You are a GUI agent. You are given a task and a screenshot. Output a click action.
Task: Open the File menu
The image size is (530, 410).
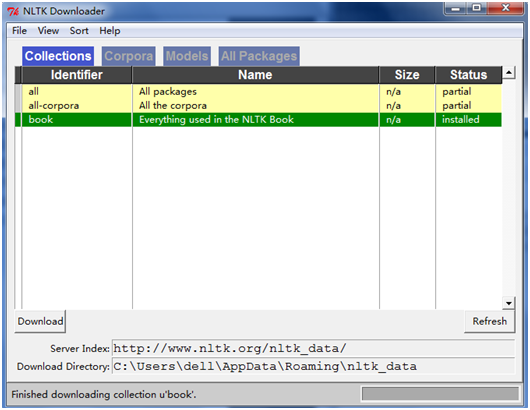coord(19,31)
